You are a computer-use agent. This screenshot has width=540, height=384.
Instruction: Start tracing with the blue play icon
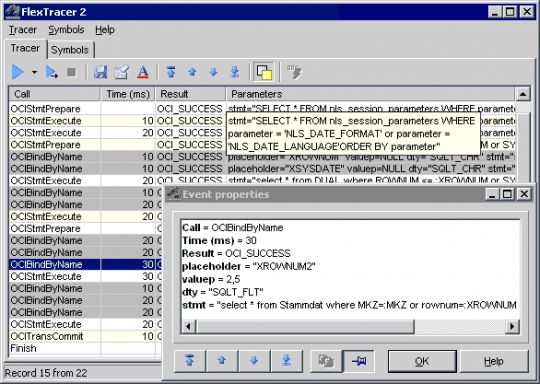pyautogui.click(x=18, y=72)
